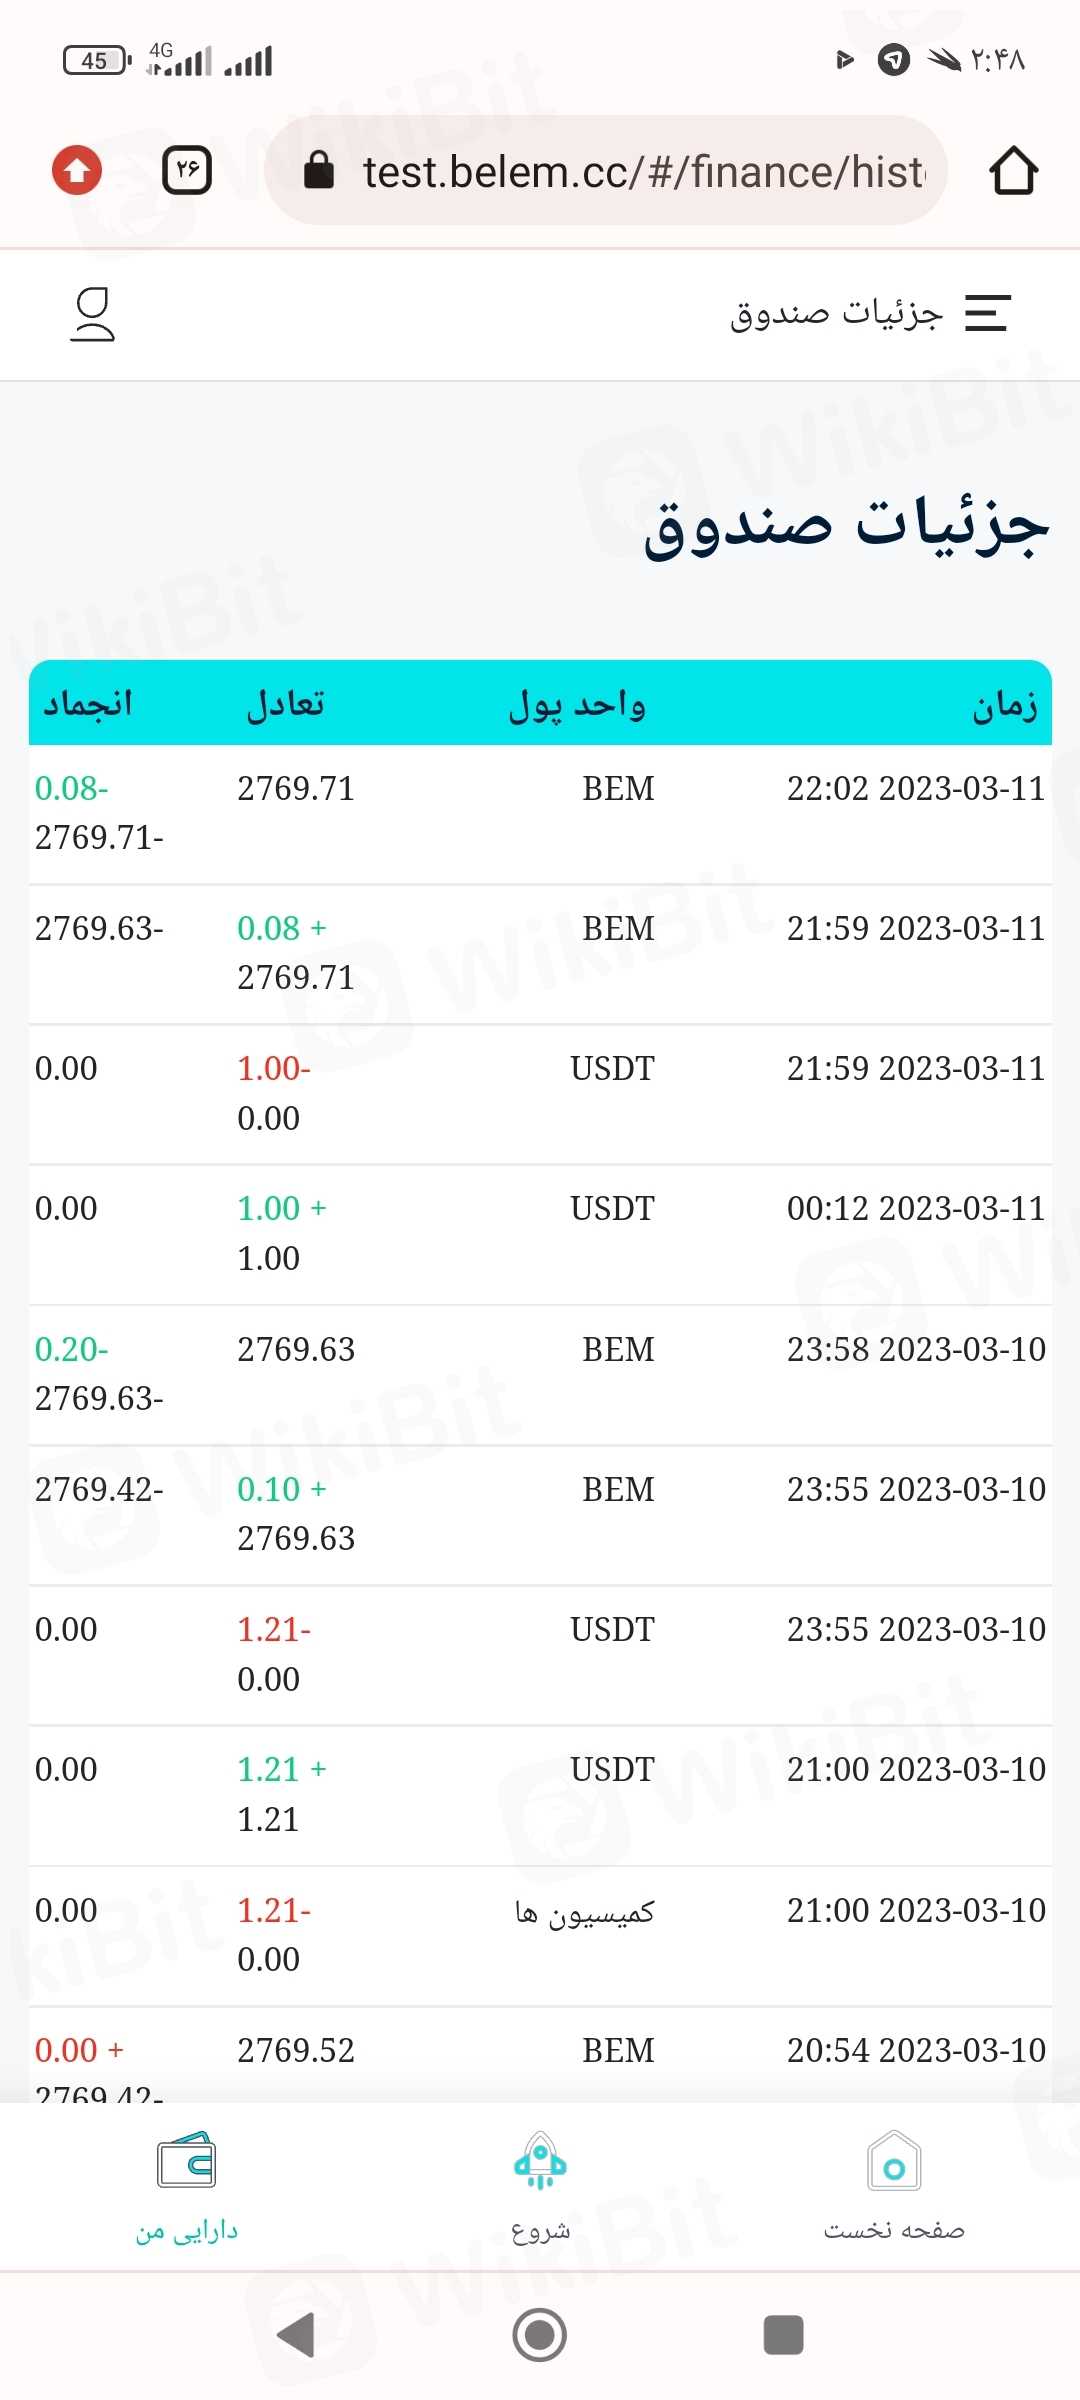Tap the red upload arrow icon
This screenshot has height=2400, width=1080.
77,170
